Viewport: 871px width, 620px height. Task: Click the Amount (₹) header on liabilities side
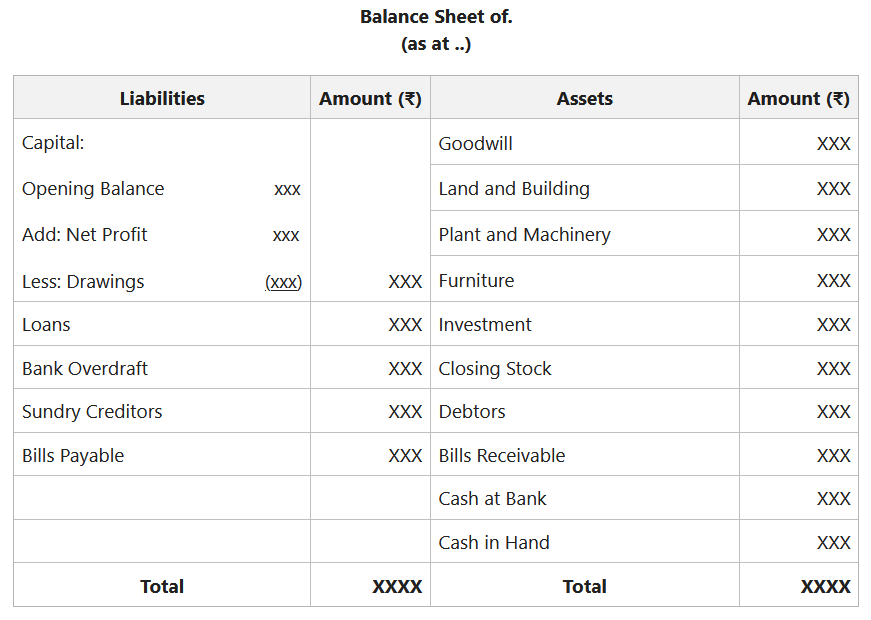point(370,98)
